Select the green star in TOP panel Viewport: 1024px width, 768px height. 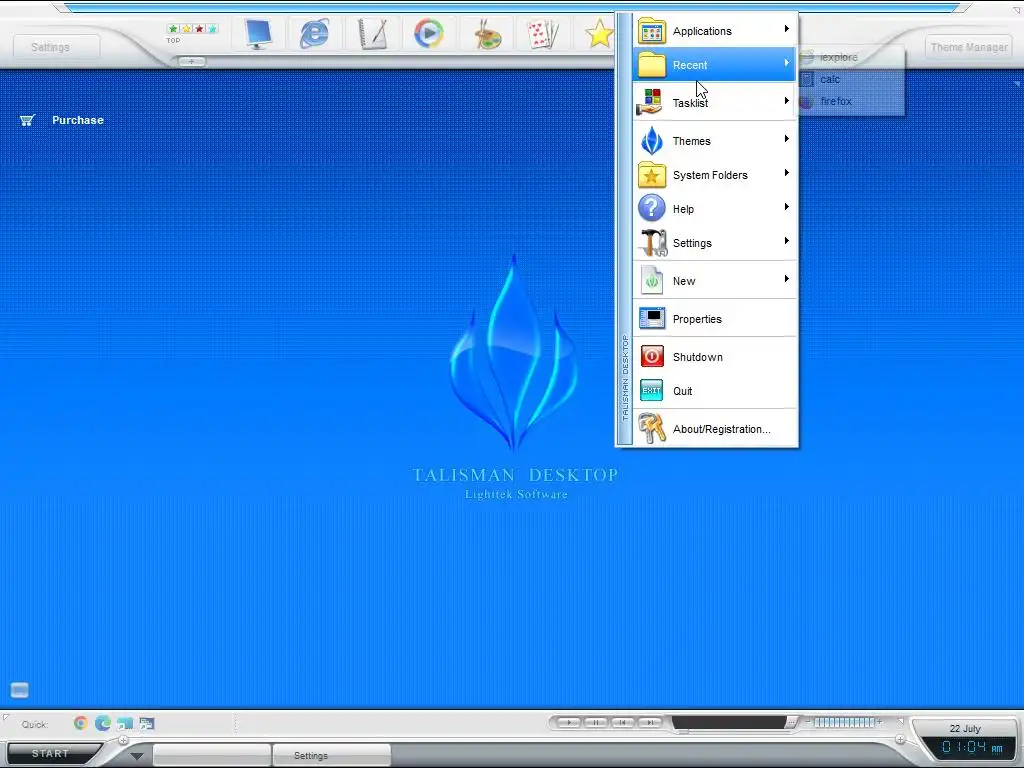pyautogui.click(x=173, y=29)
